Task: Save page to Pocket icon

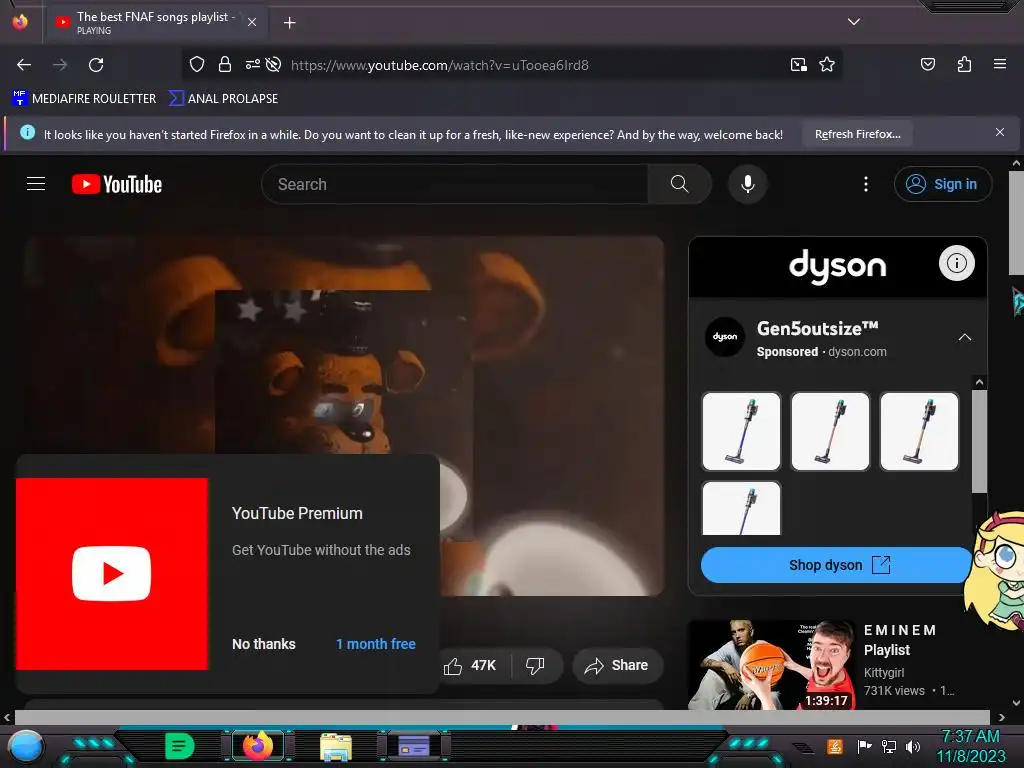Action: click(x=927, y=64)
